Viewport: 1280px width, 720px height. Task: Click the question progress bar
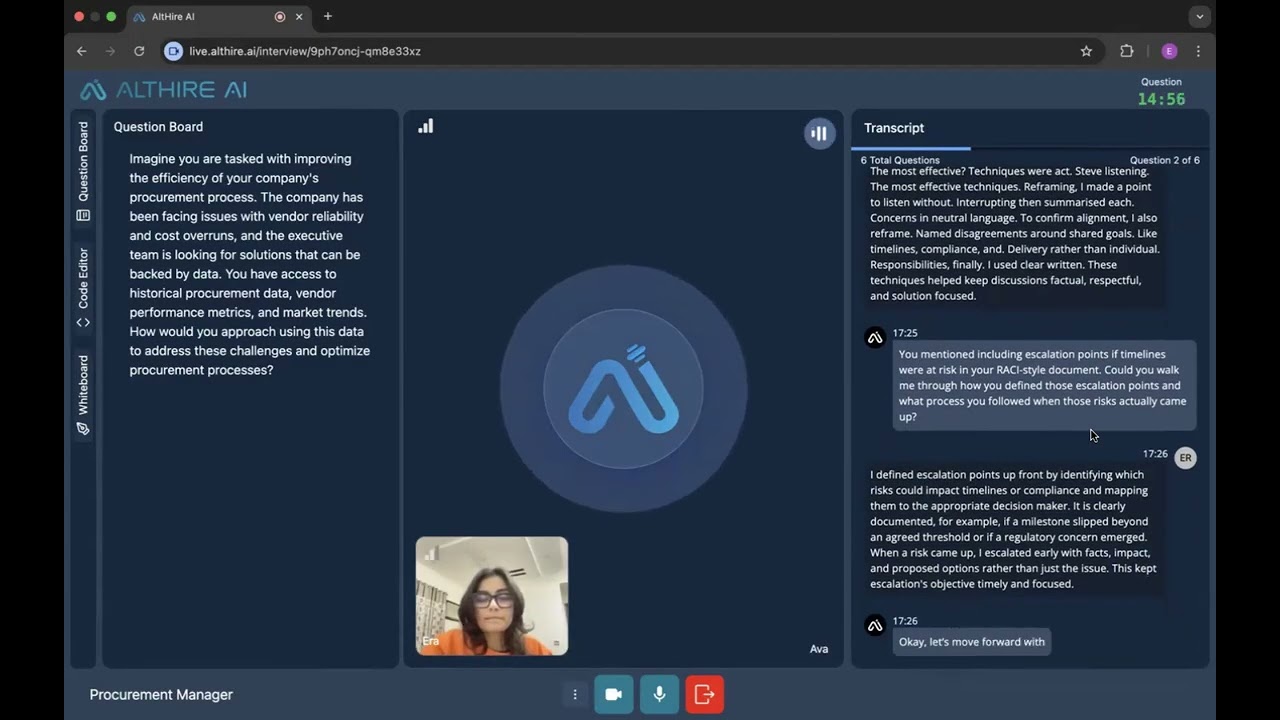click(x=1030, y=148)
